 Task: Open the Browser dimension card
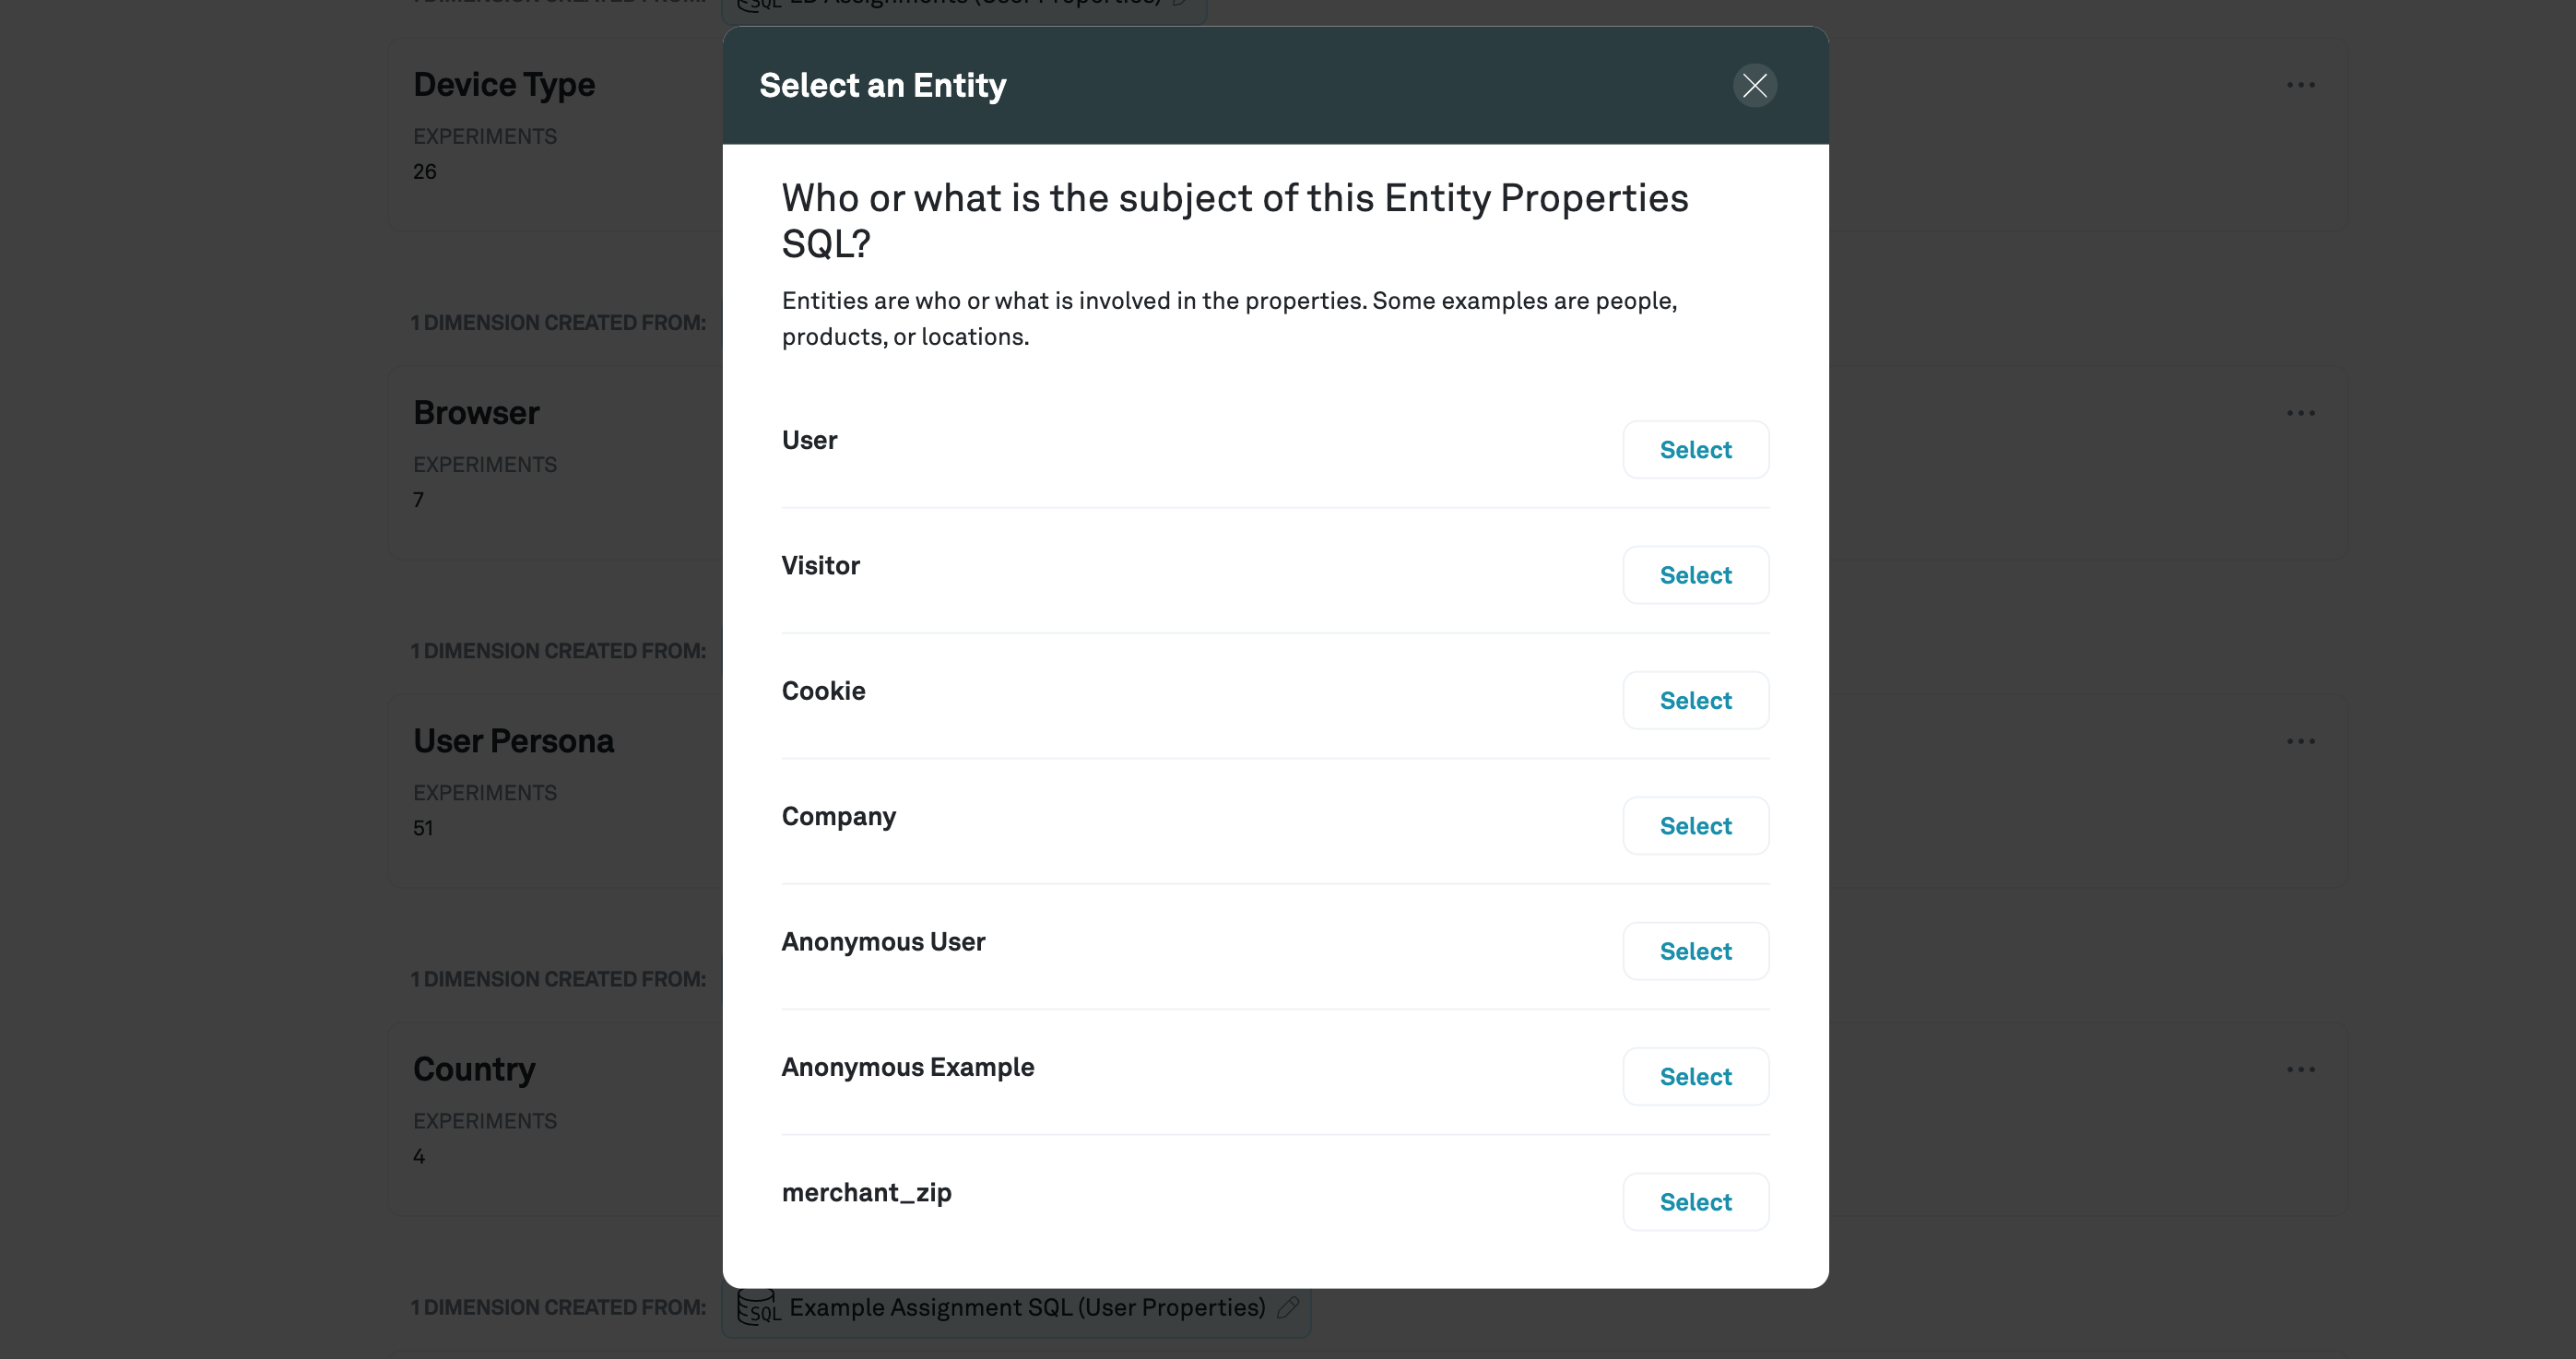[476, 413]
